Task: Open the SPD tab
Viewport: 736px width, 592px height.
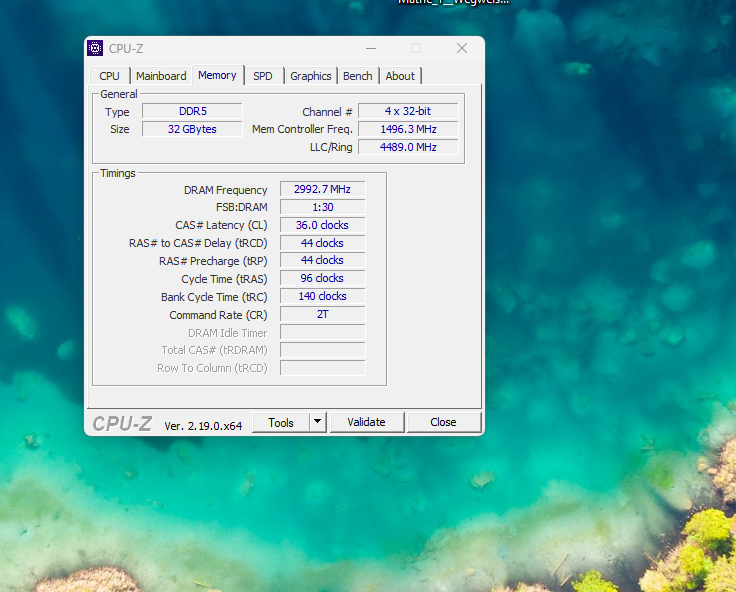Action: (263, 76)
